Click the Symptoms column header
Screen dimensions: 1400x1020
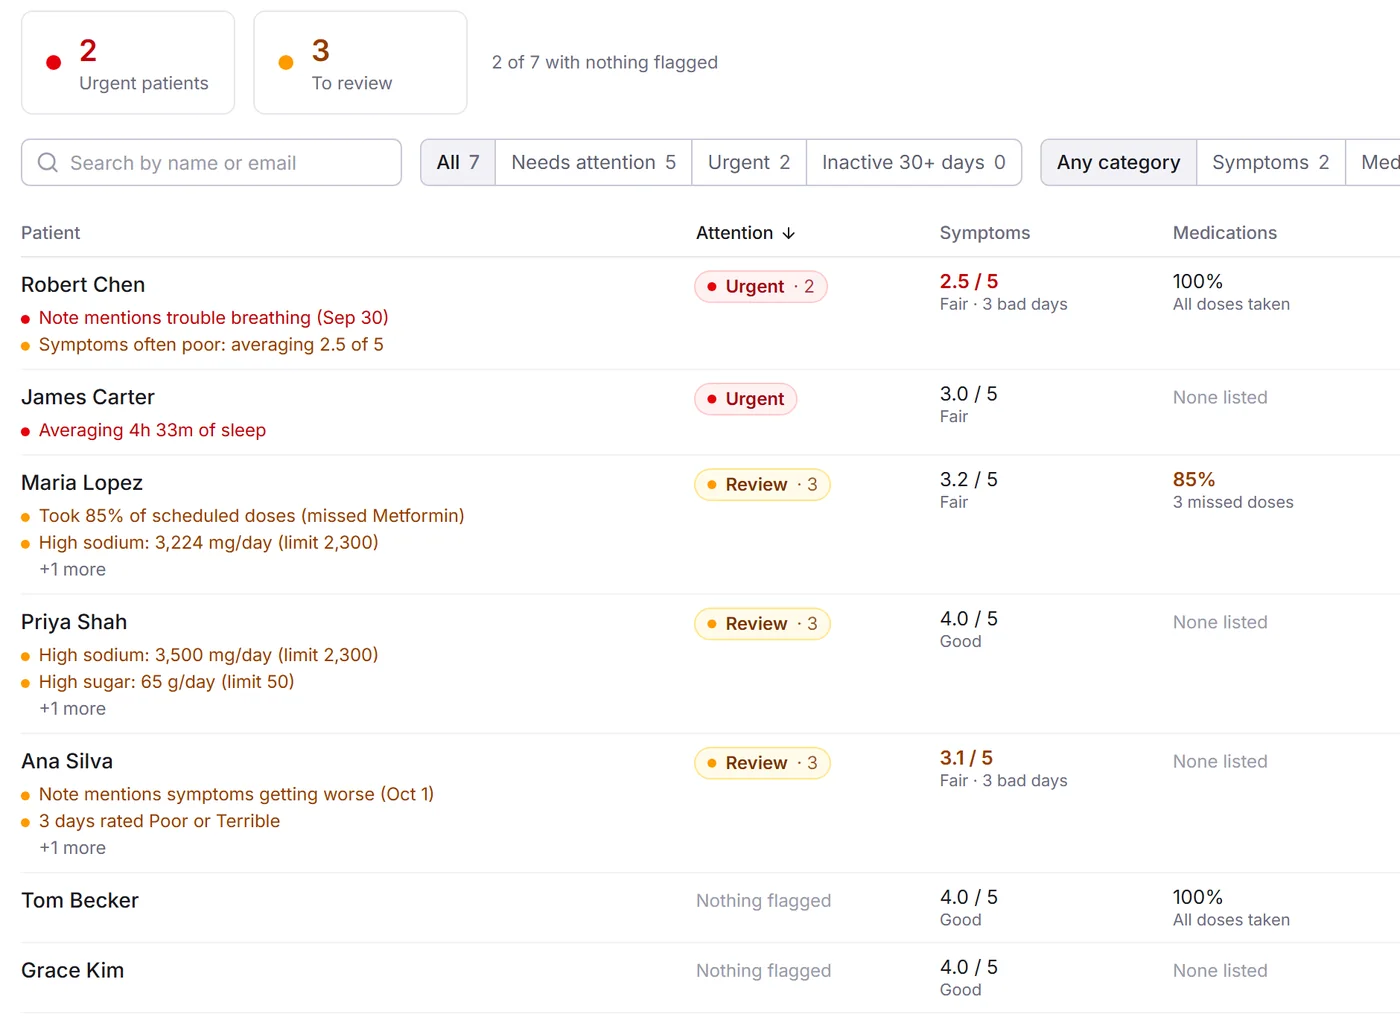984,233
